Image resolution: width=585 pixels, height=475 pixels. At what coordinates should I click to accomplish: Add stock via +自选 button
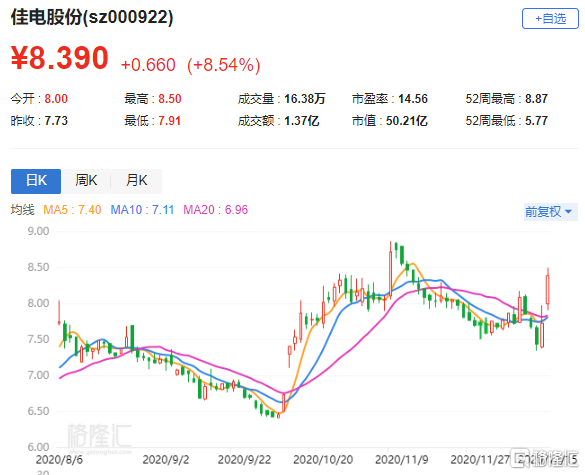[550, 18]
